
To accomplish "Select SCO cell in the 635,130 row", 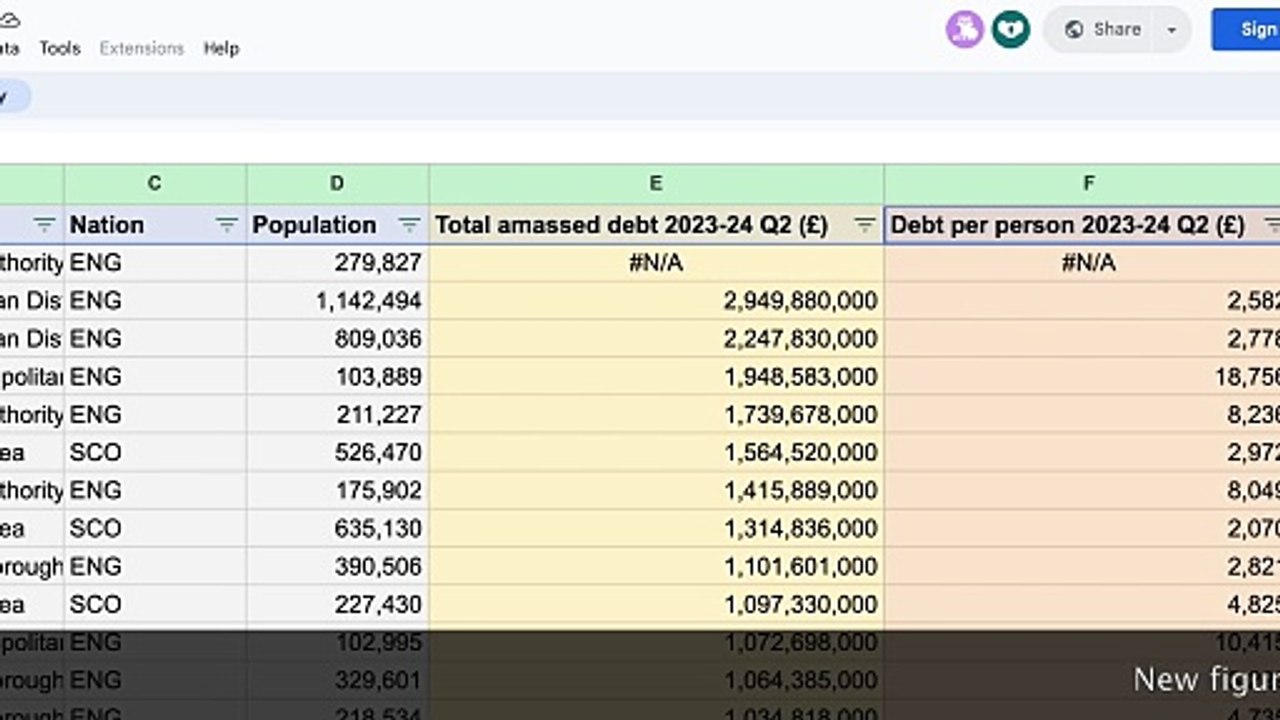I will 155,529.
